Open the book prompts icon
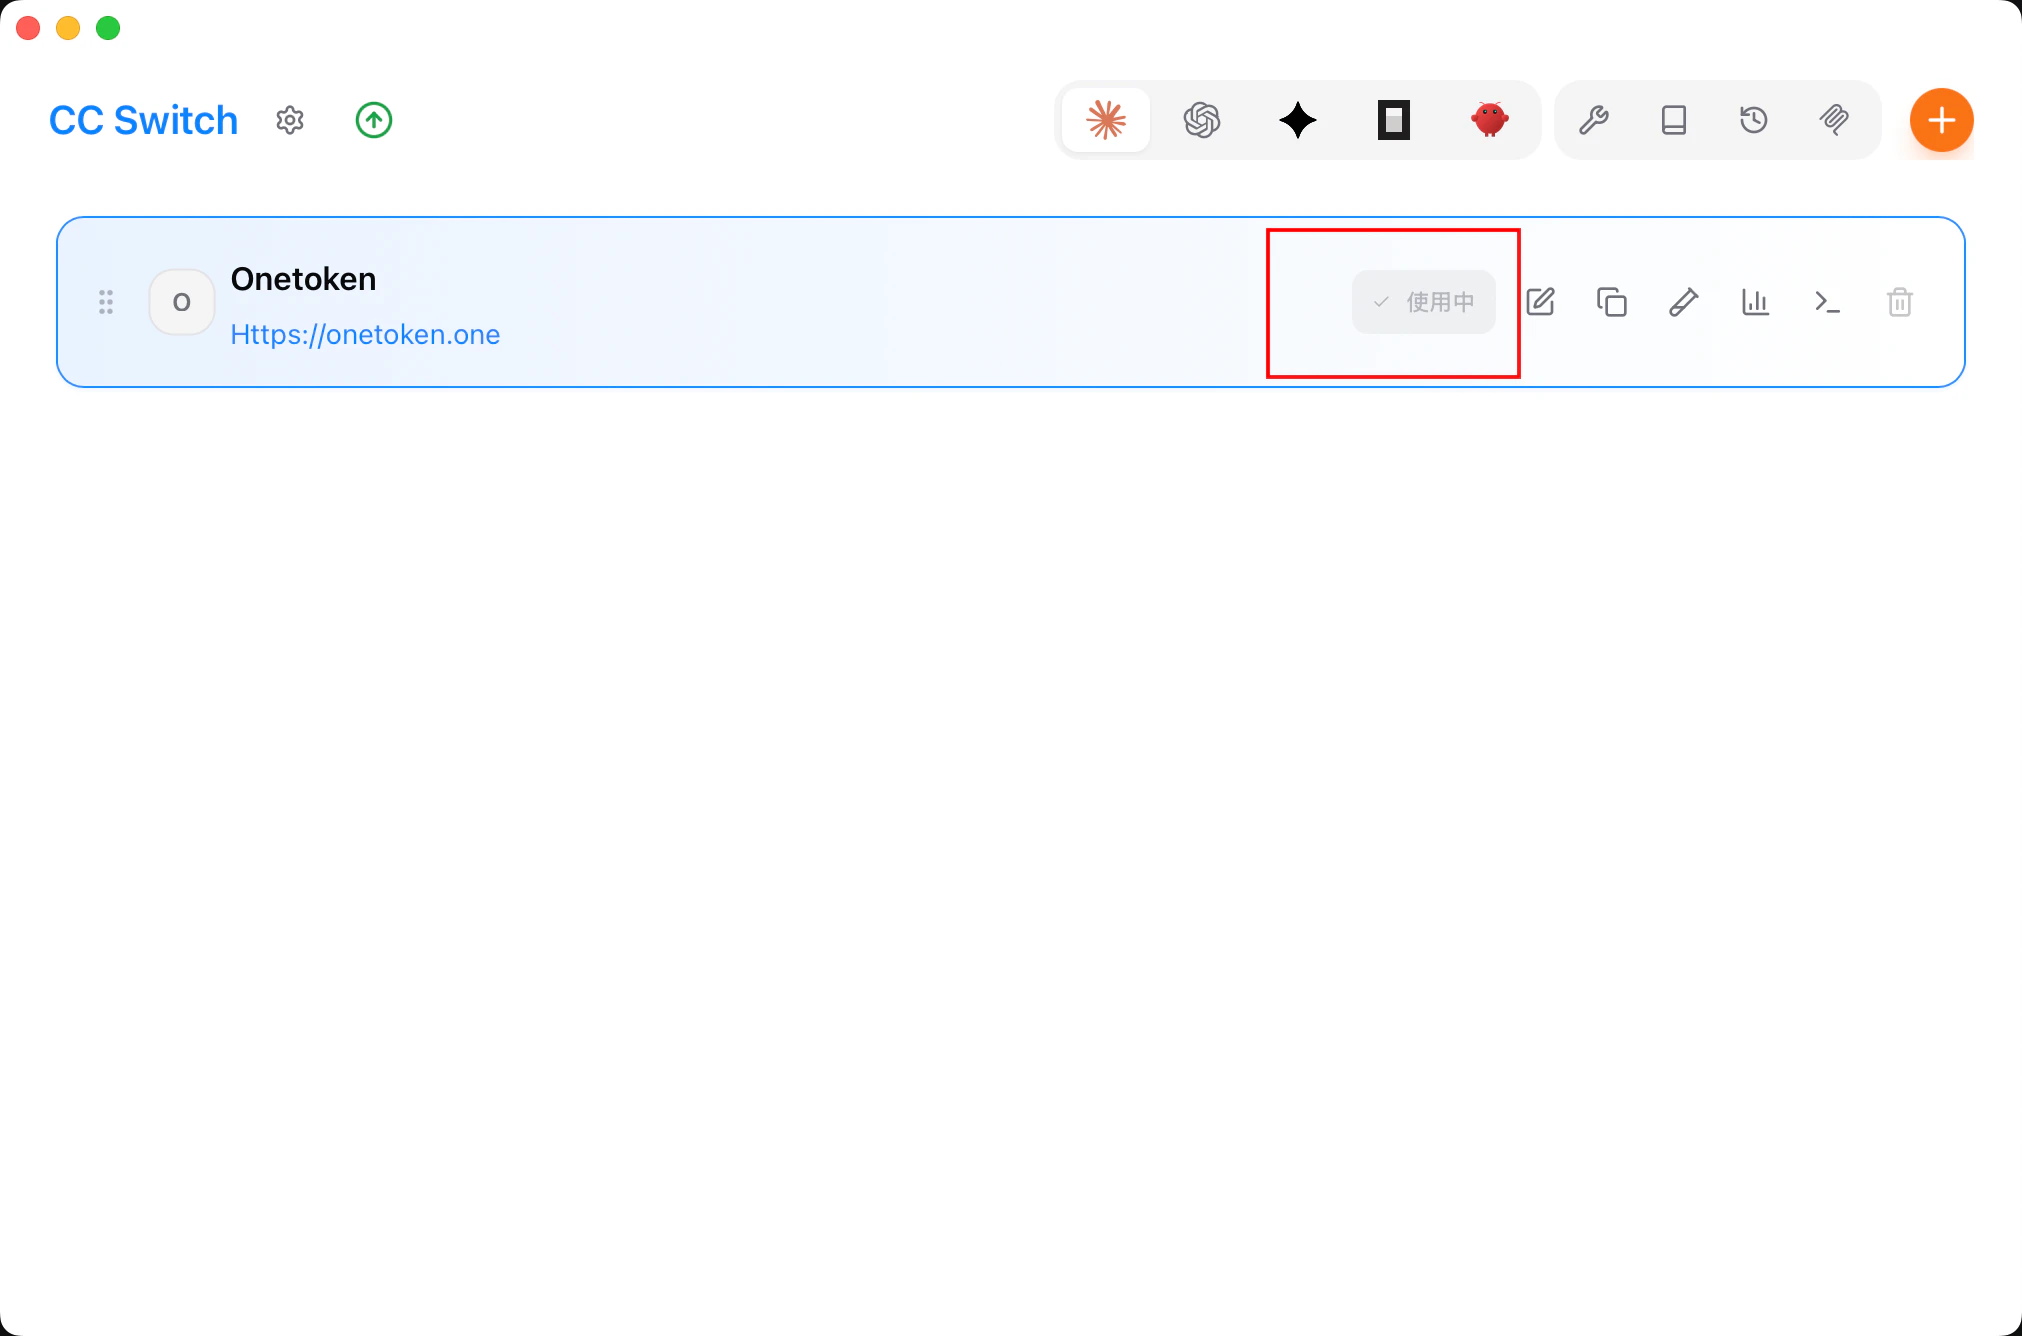 tap(1674, 120)
